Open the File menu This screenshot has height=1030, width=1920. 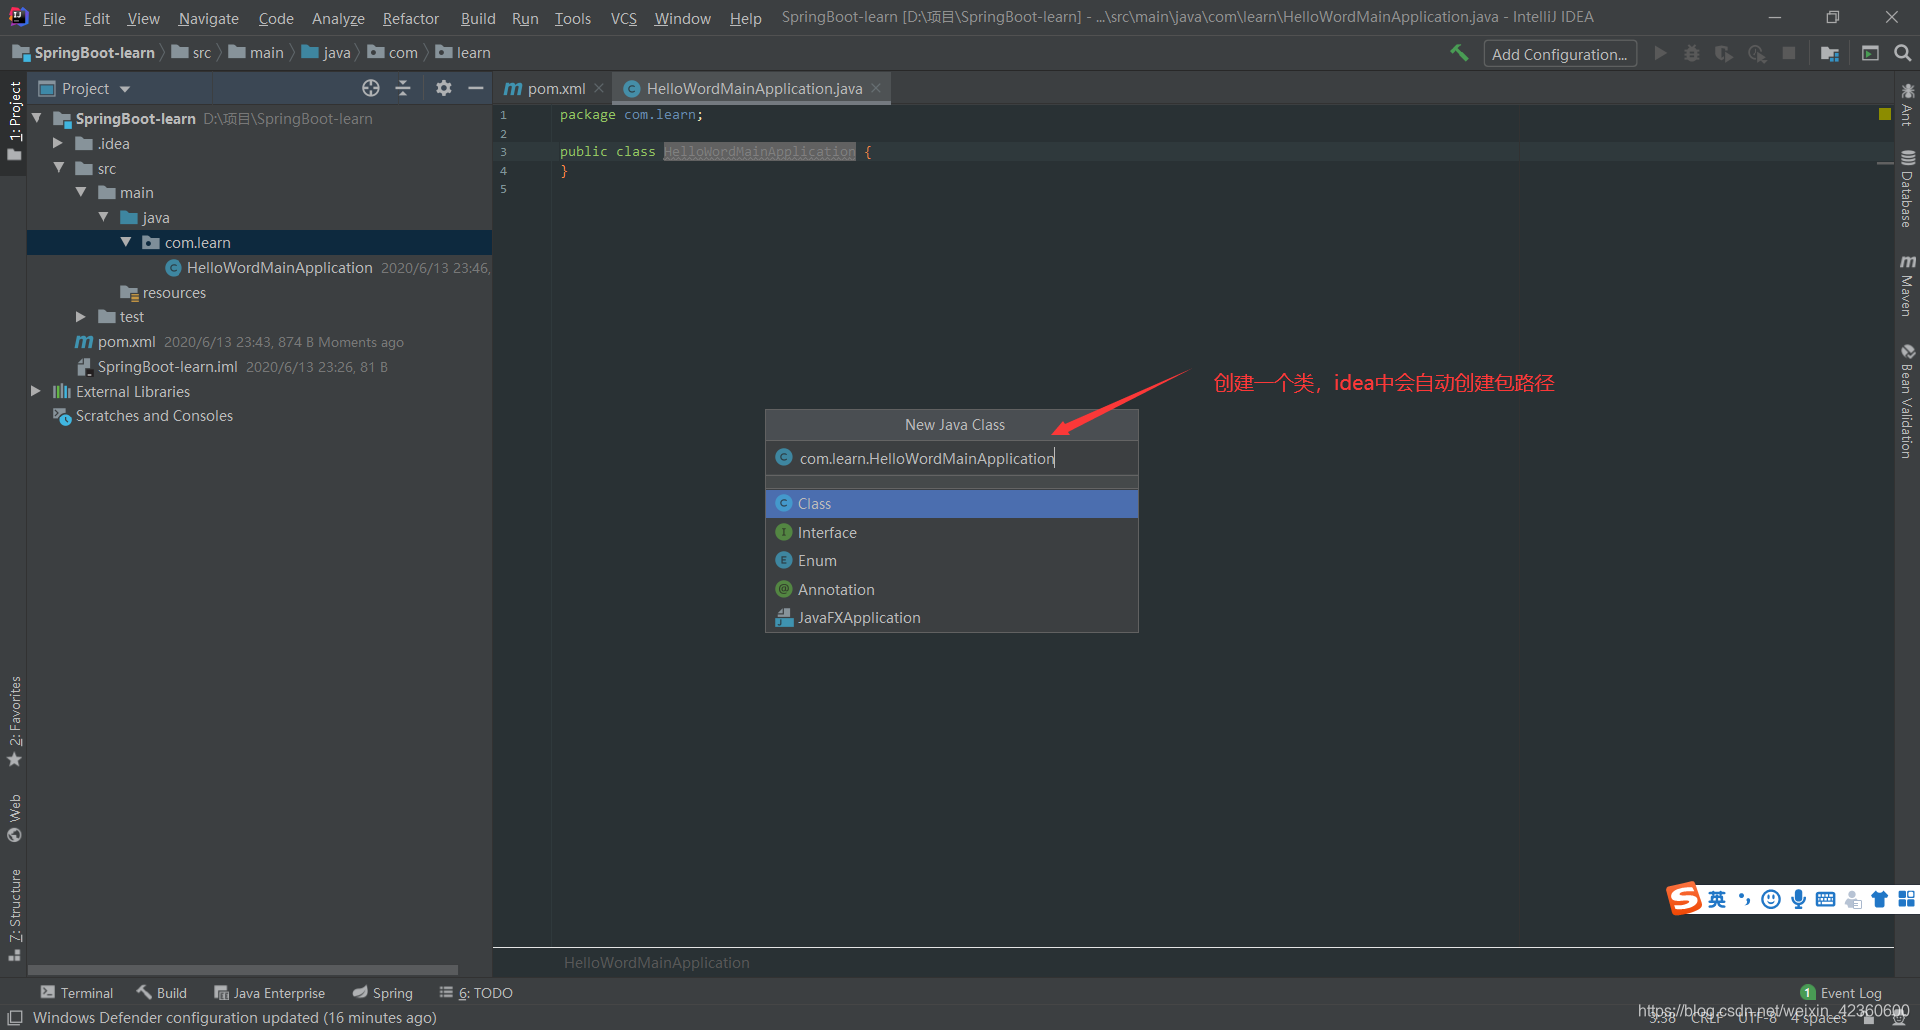[x=54, y=18]
